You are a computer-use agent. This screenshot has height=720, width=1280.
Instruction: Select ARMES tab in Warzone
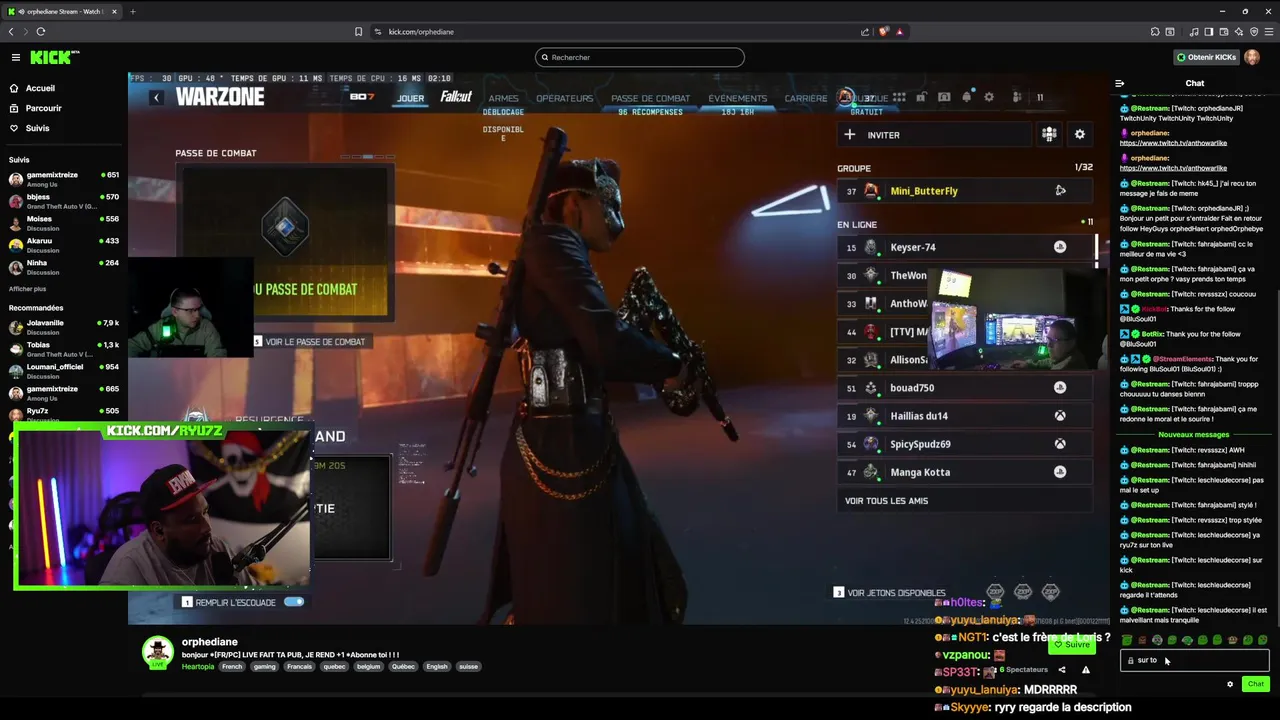(503, 98)
